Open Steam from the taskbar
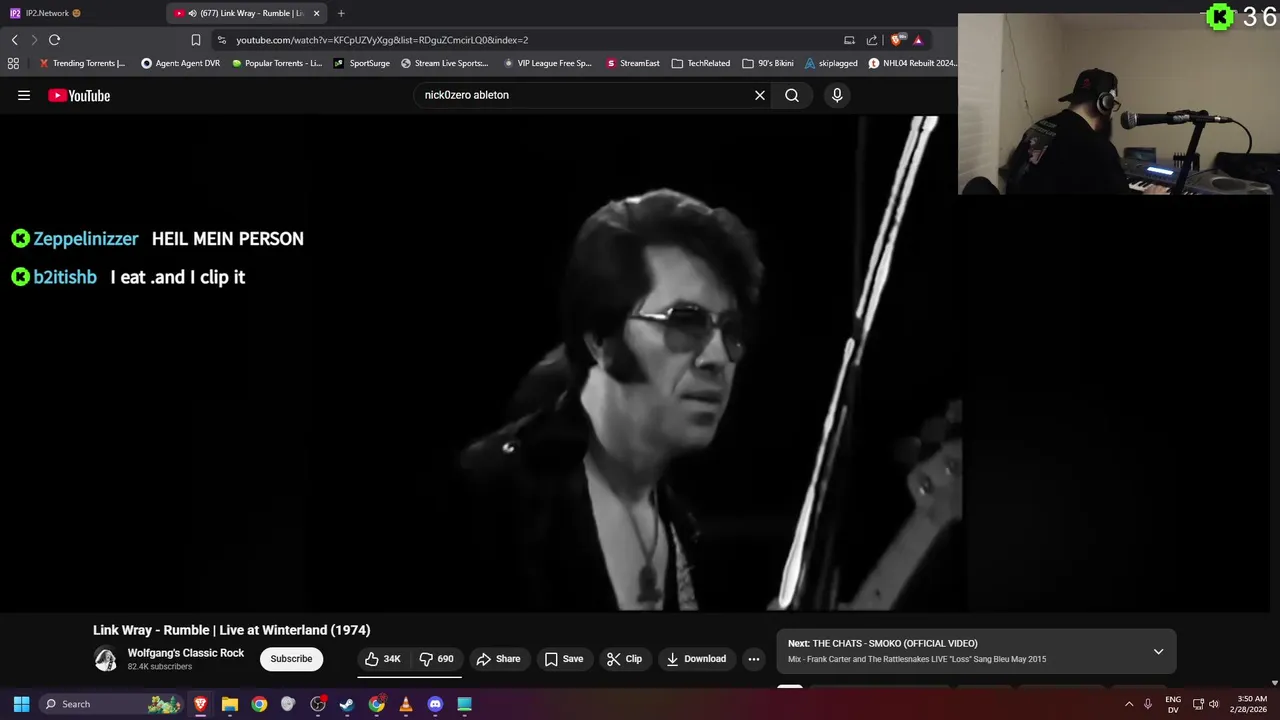 [x=347, y=704]
